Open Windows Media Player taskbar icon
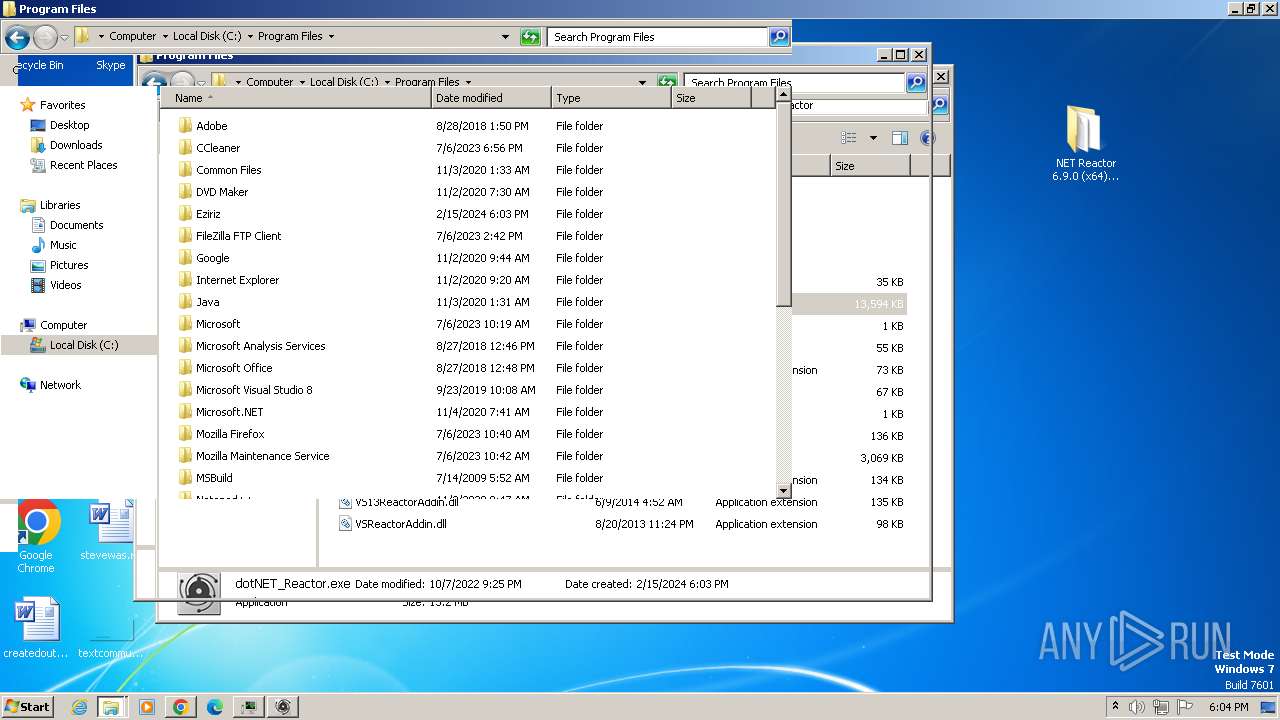Viewport: 1280px width, 720px height. click(147, 707)
